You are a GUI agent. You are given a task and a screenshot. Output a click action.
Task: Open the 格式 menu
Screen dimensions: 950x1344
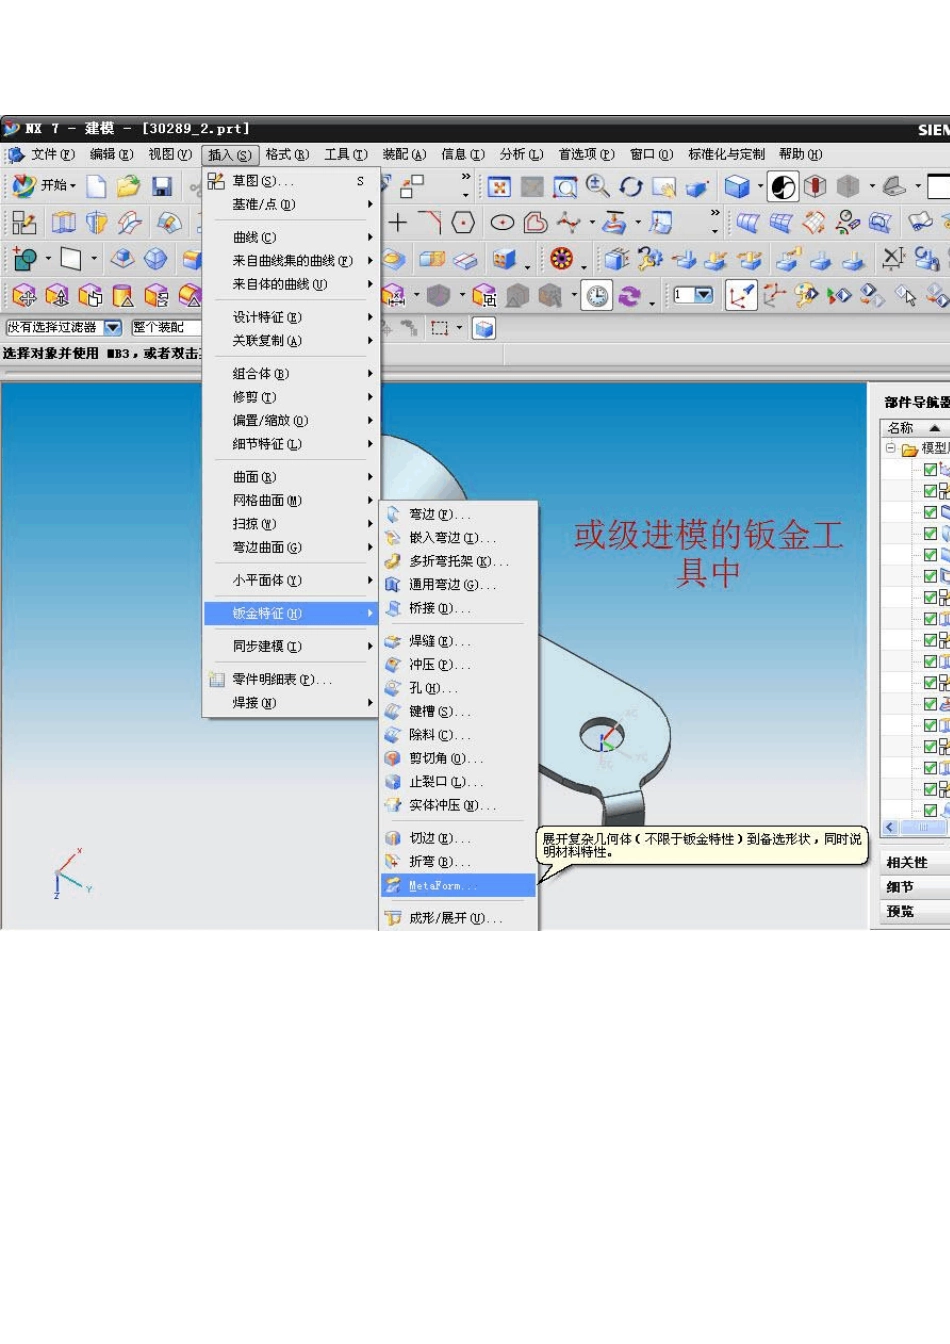[287, 154]
